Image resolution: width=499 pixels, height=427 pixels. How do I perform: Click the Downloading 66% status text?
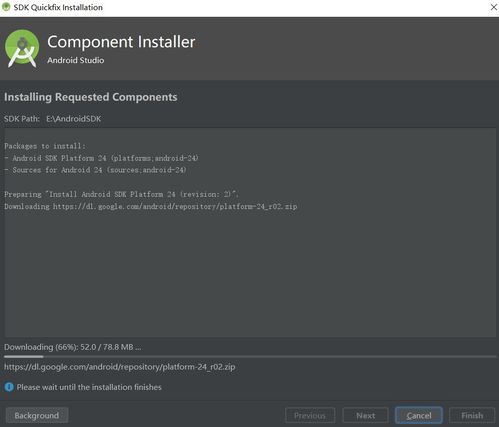tap(72, 347)
